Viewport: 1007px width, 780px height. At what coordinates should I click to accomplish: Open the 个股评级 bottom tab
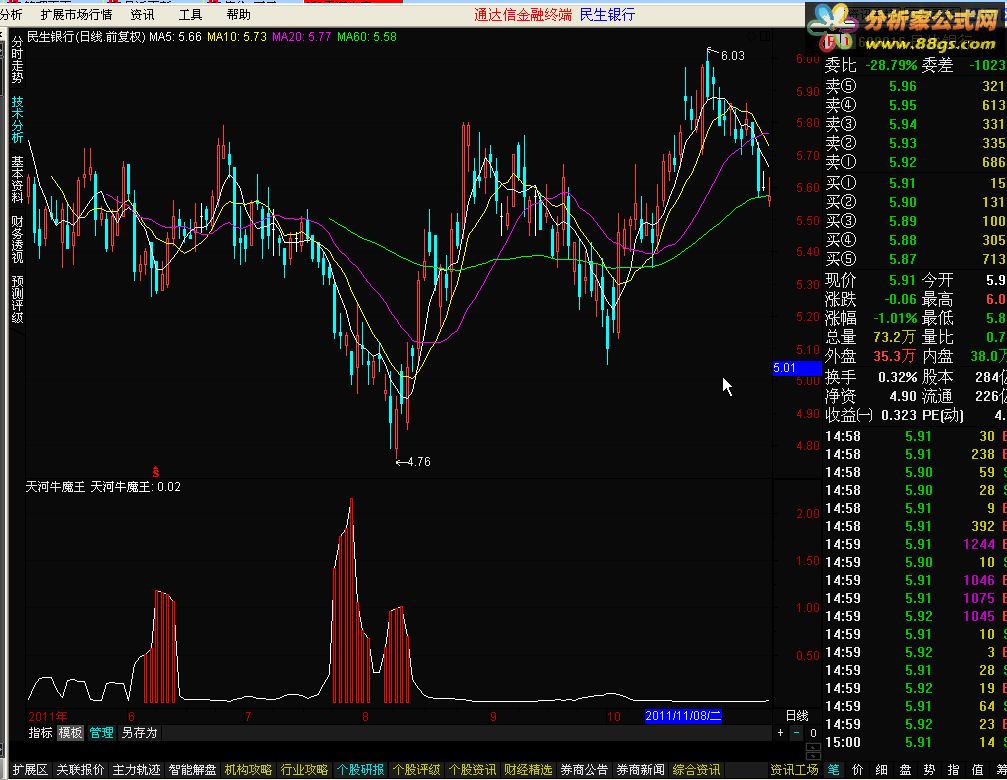416,770
